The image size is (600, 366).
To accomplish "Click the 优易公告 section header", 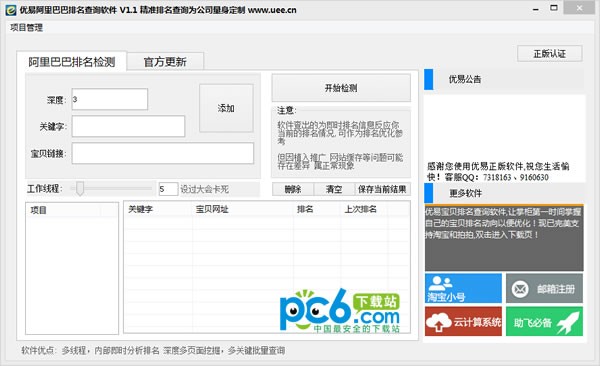I will pyautogui.click(x=504, y=79).
